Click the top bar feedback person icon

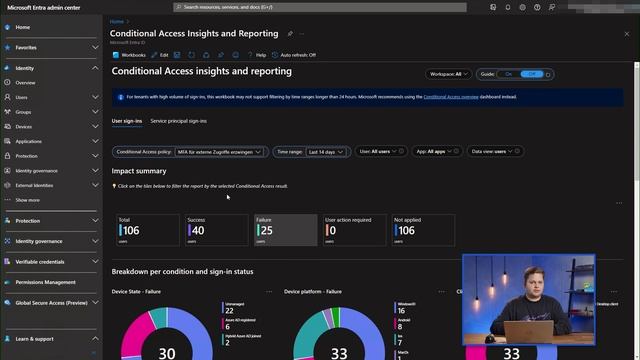click(552, 7)
